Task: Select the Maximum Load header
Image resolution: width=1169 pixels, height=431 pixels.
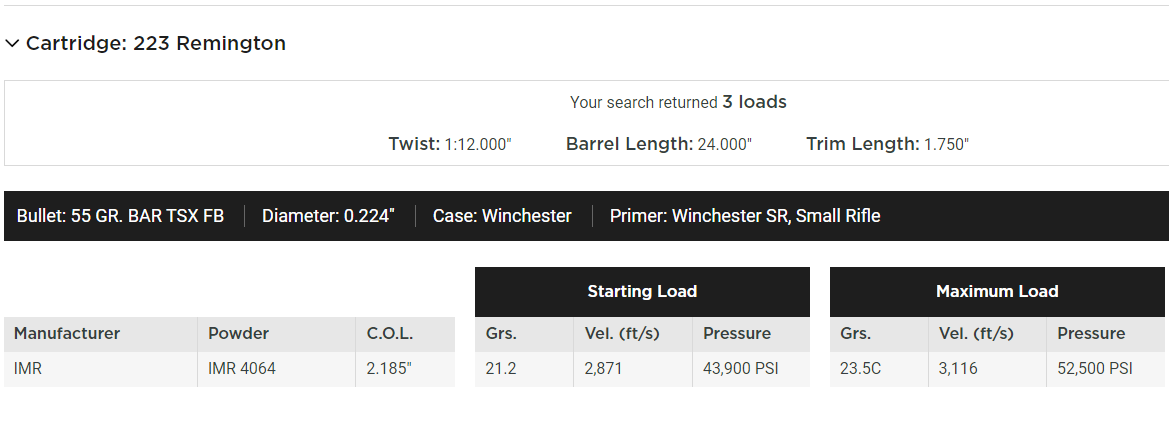Action: tap(997, 292)
